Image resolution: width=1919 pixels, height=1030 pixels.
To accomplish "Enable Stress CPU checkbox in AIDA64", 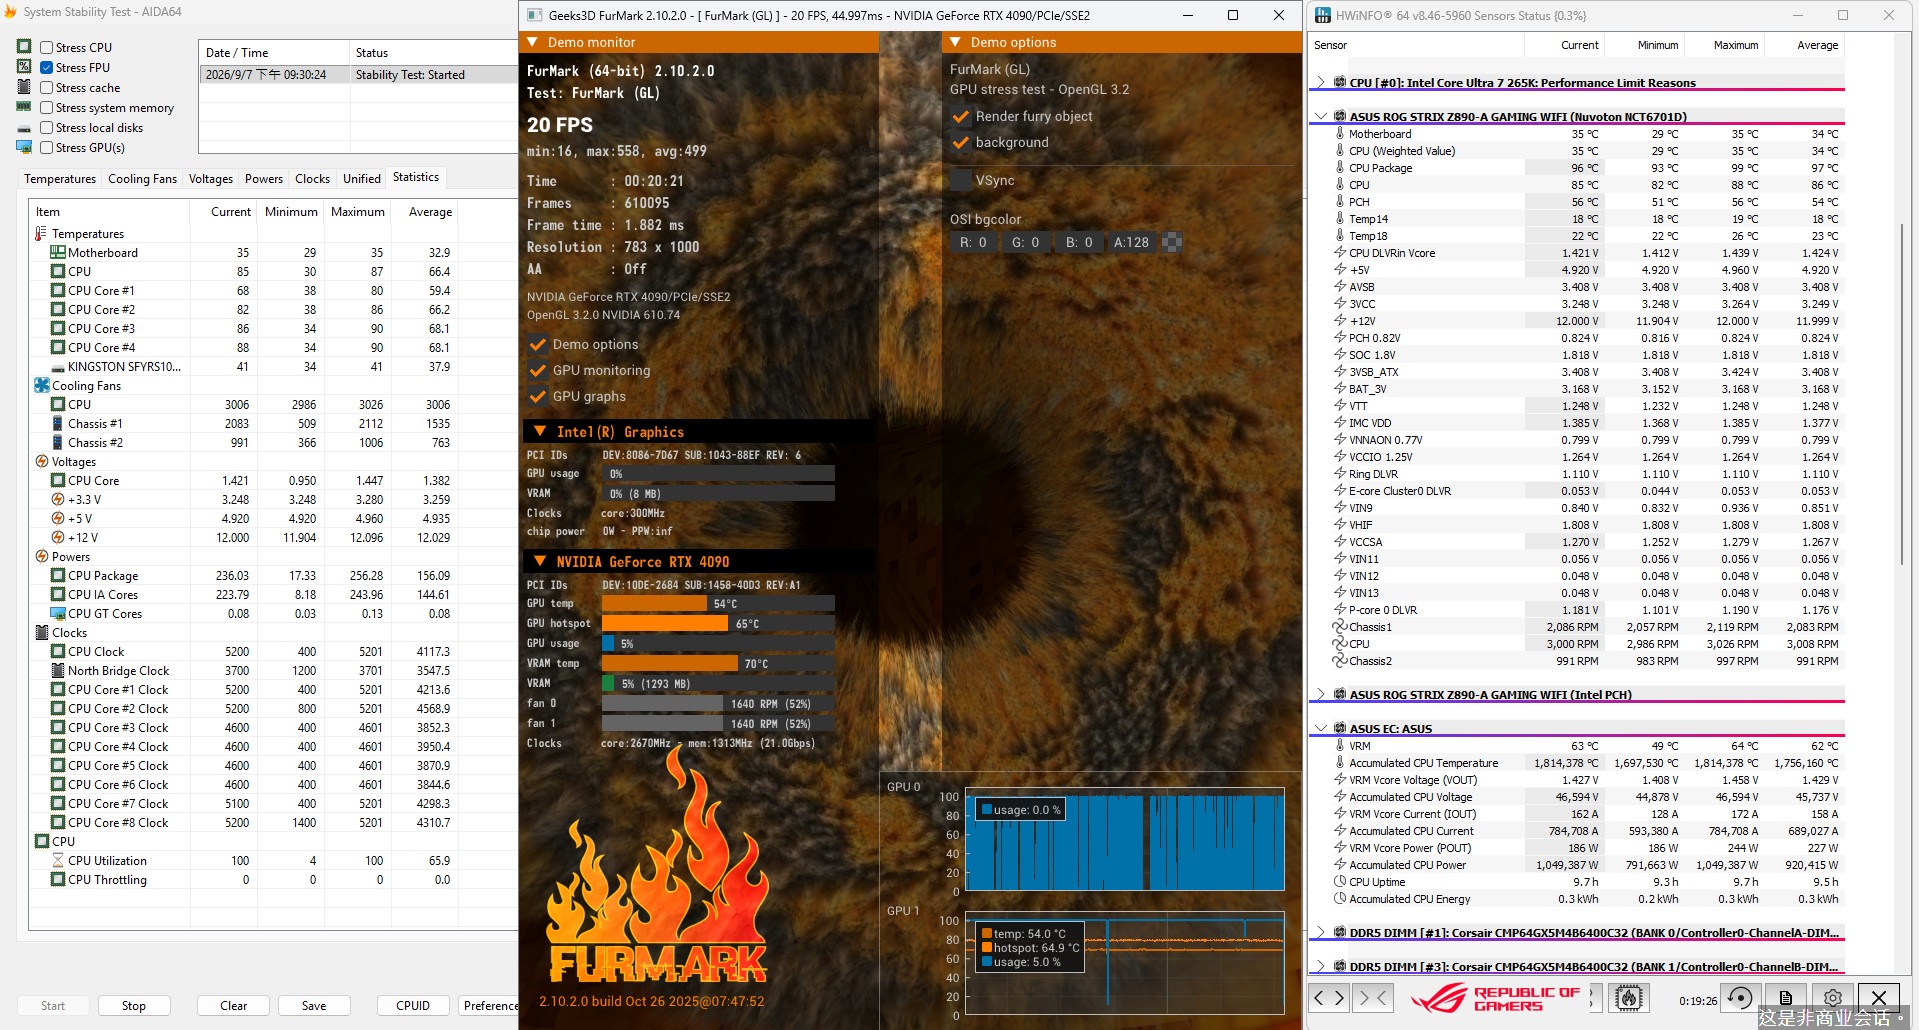I will [46, 47].
